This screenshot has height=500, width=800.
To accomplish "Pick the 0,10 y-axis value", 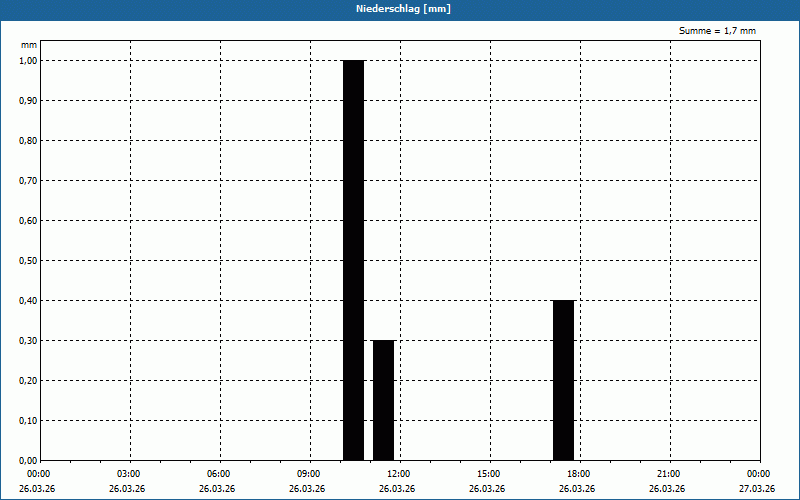I will (28, 420).
